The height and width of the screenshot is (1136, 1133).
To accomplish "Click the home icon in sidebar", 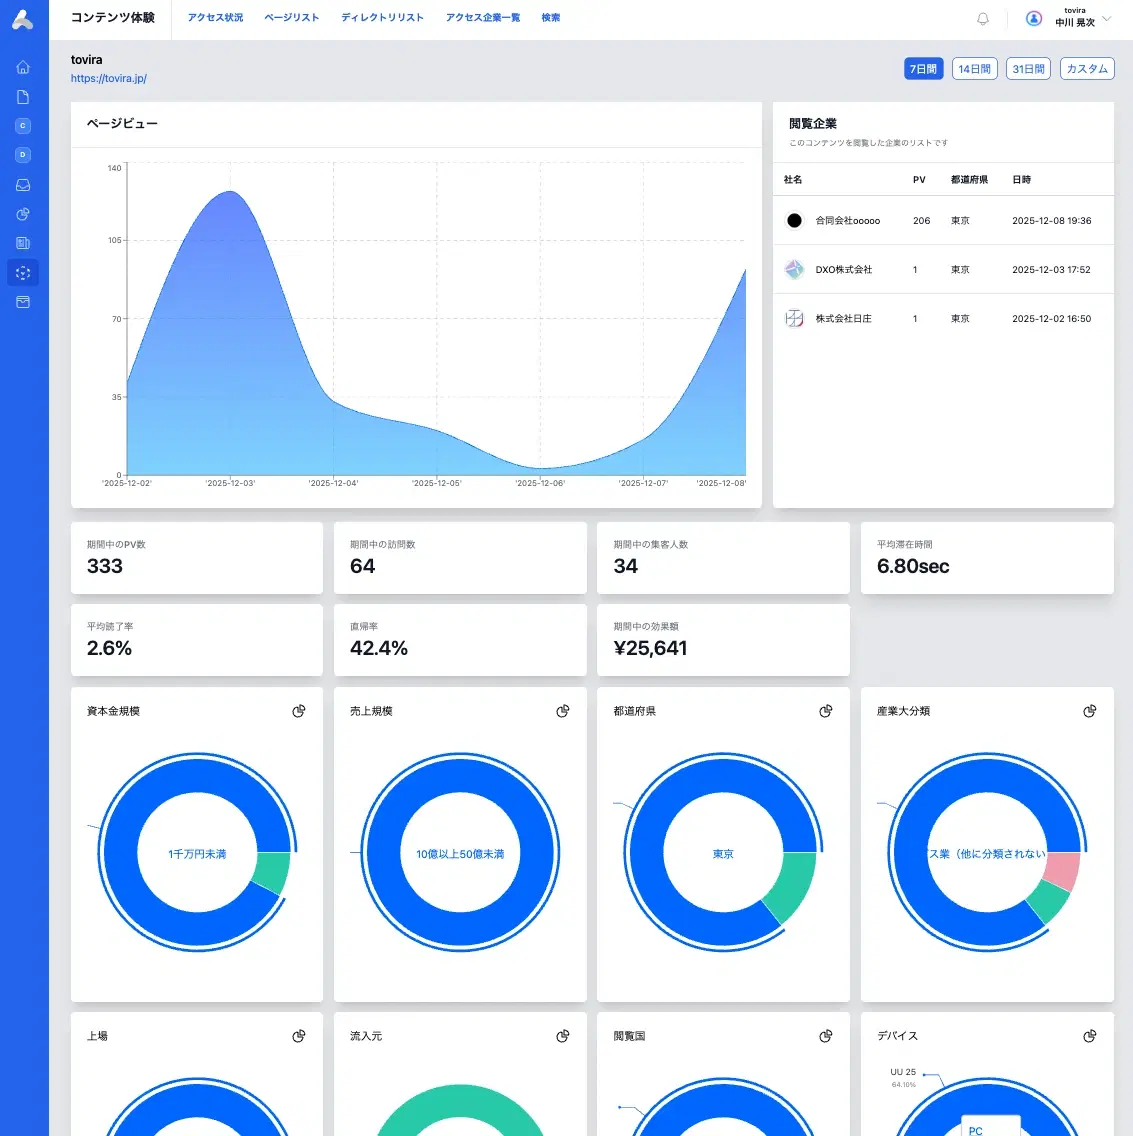I will point(23,68).
